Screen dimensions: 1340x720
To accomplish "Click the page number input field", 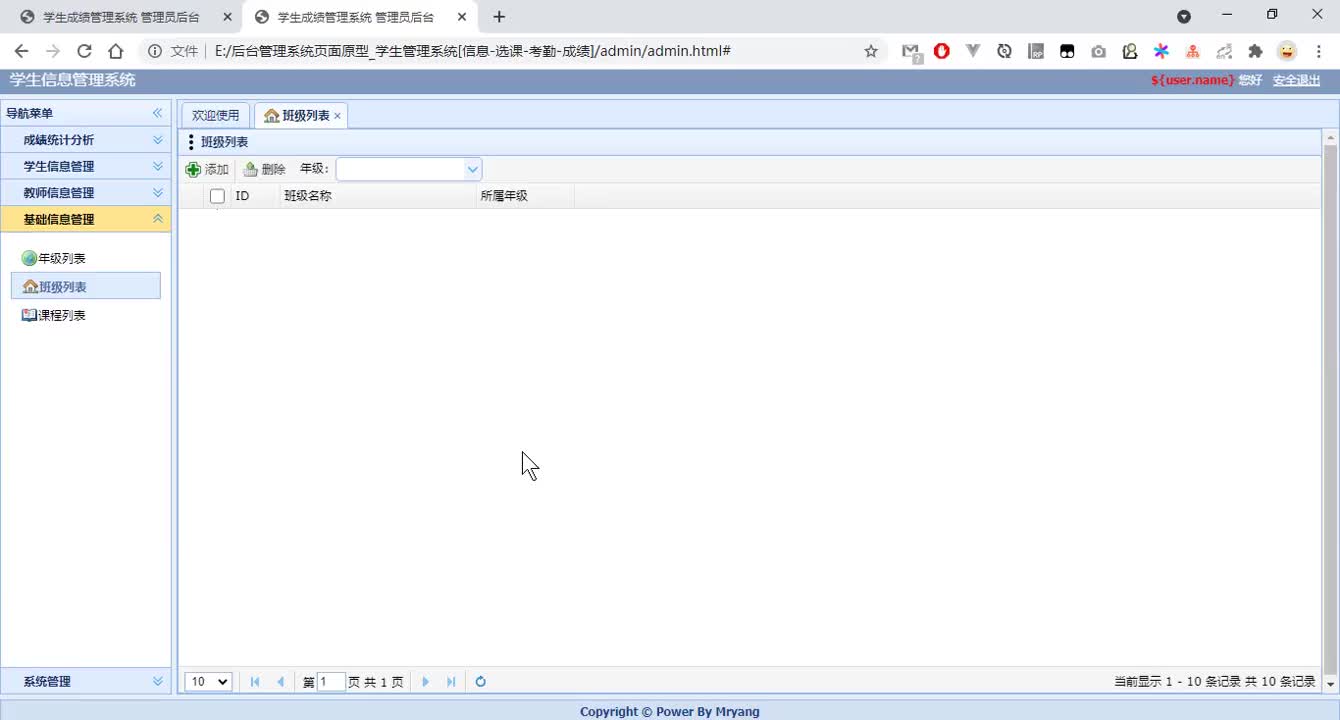I will tap(331, 682).
